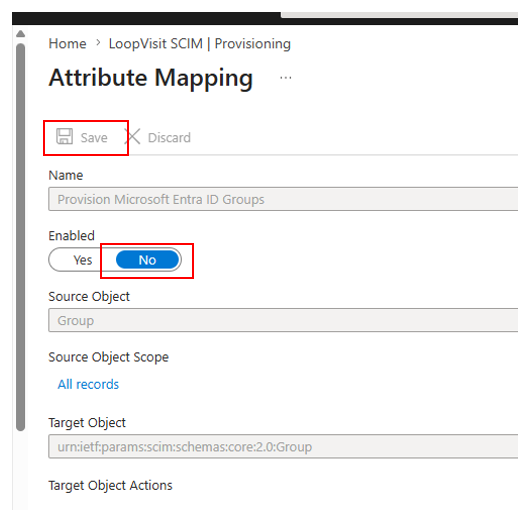Set Enabled toggle to Yes

pos(82,260)
